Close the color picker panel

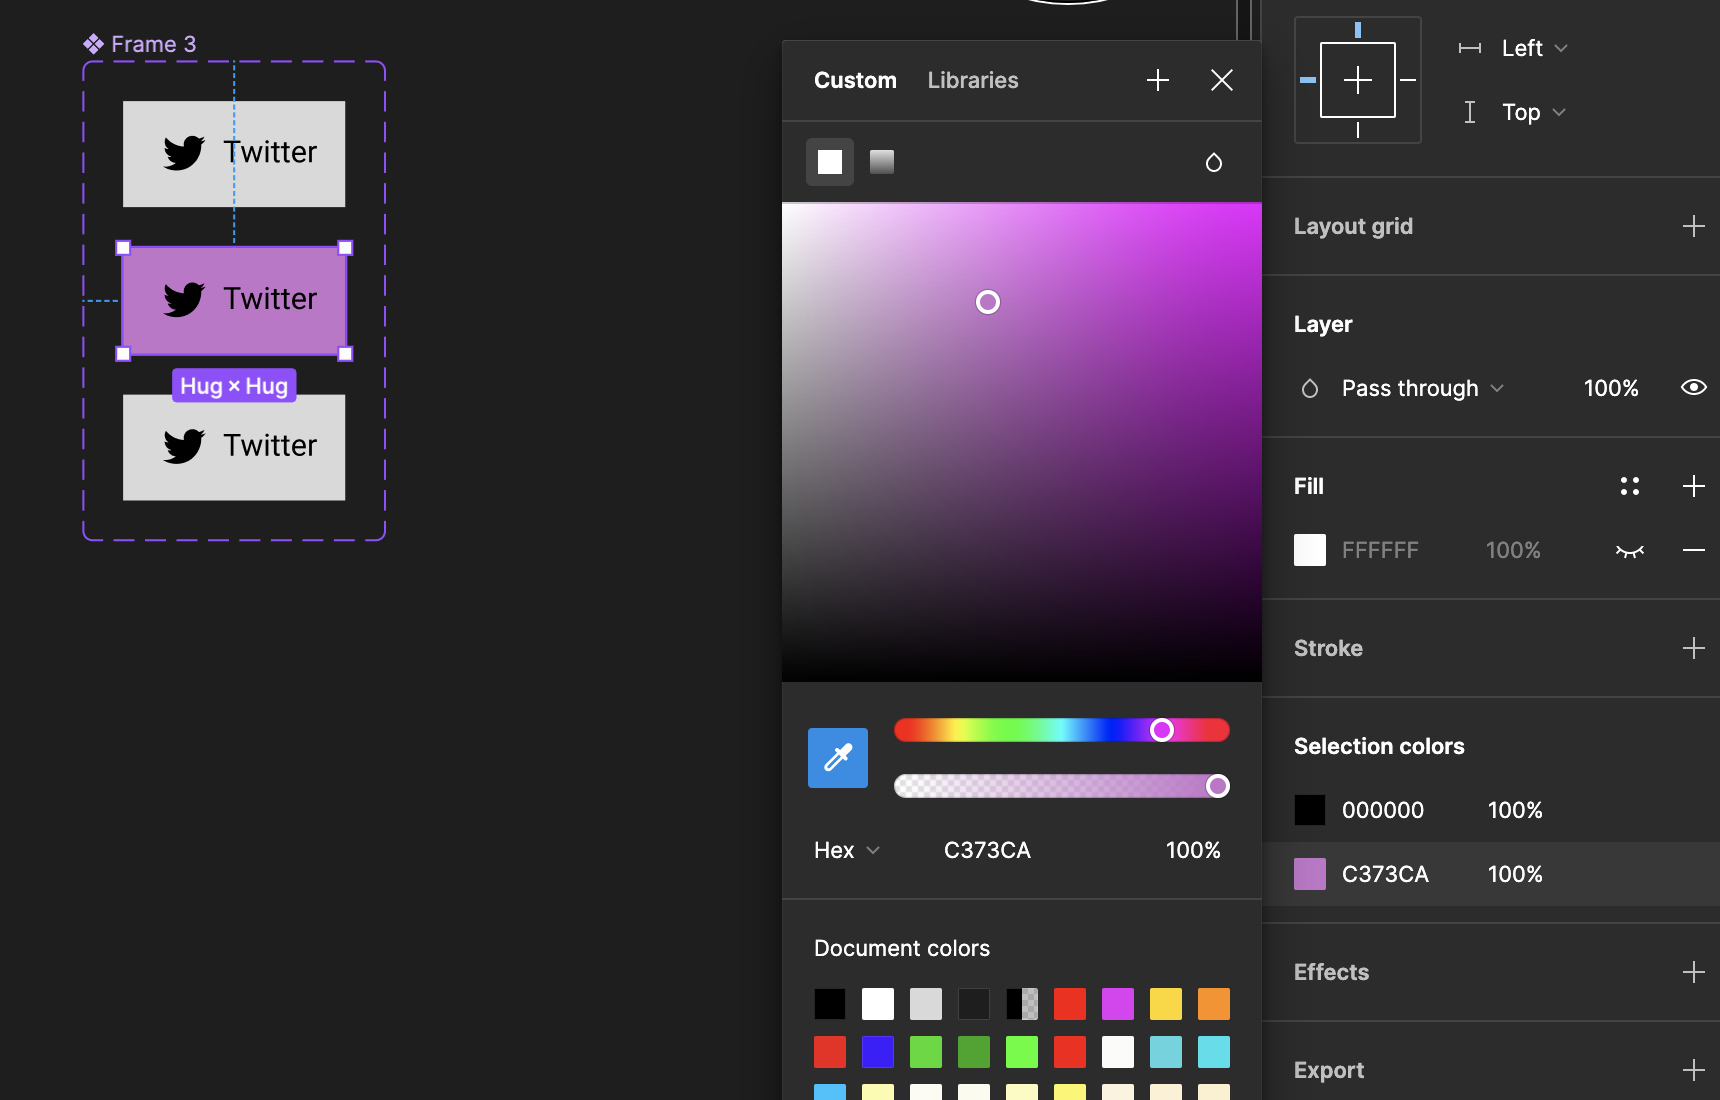pos(1222,80)
